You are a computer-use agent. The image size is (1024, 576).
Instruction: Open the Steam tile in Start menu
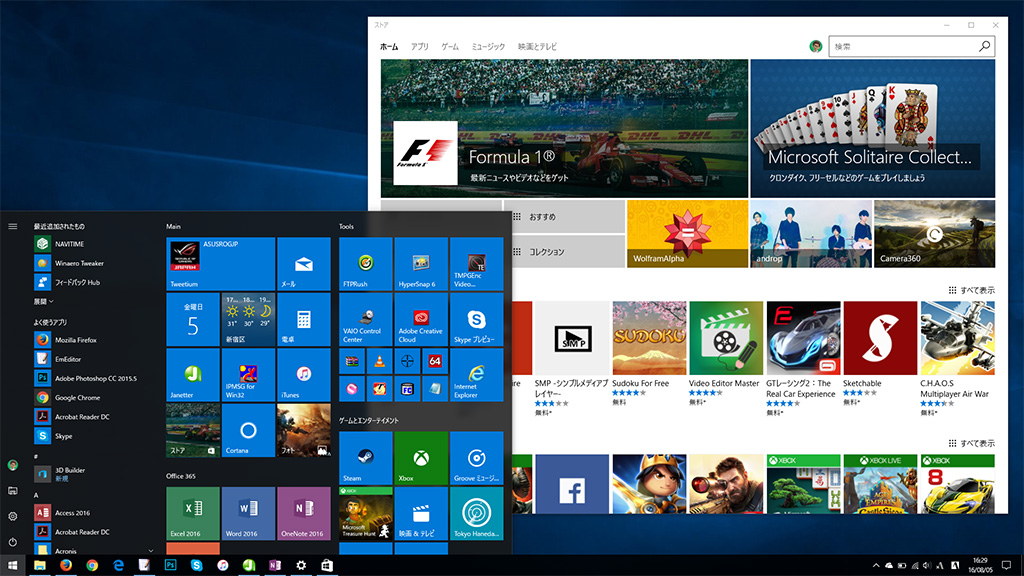(366, 458)
